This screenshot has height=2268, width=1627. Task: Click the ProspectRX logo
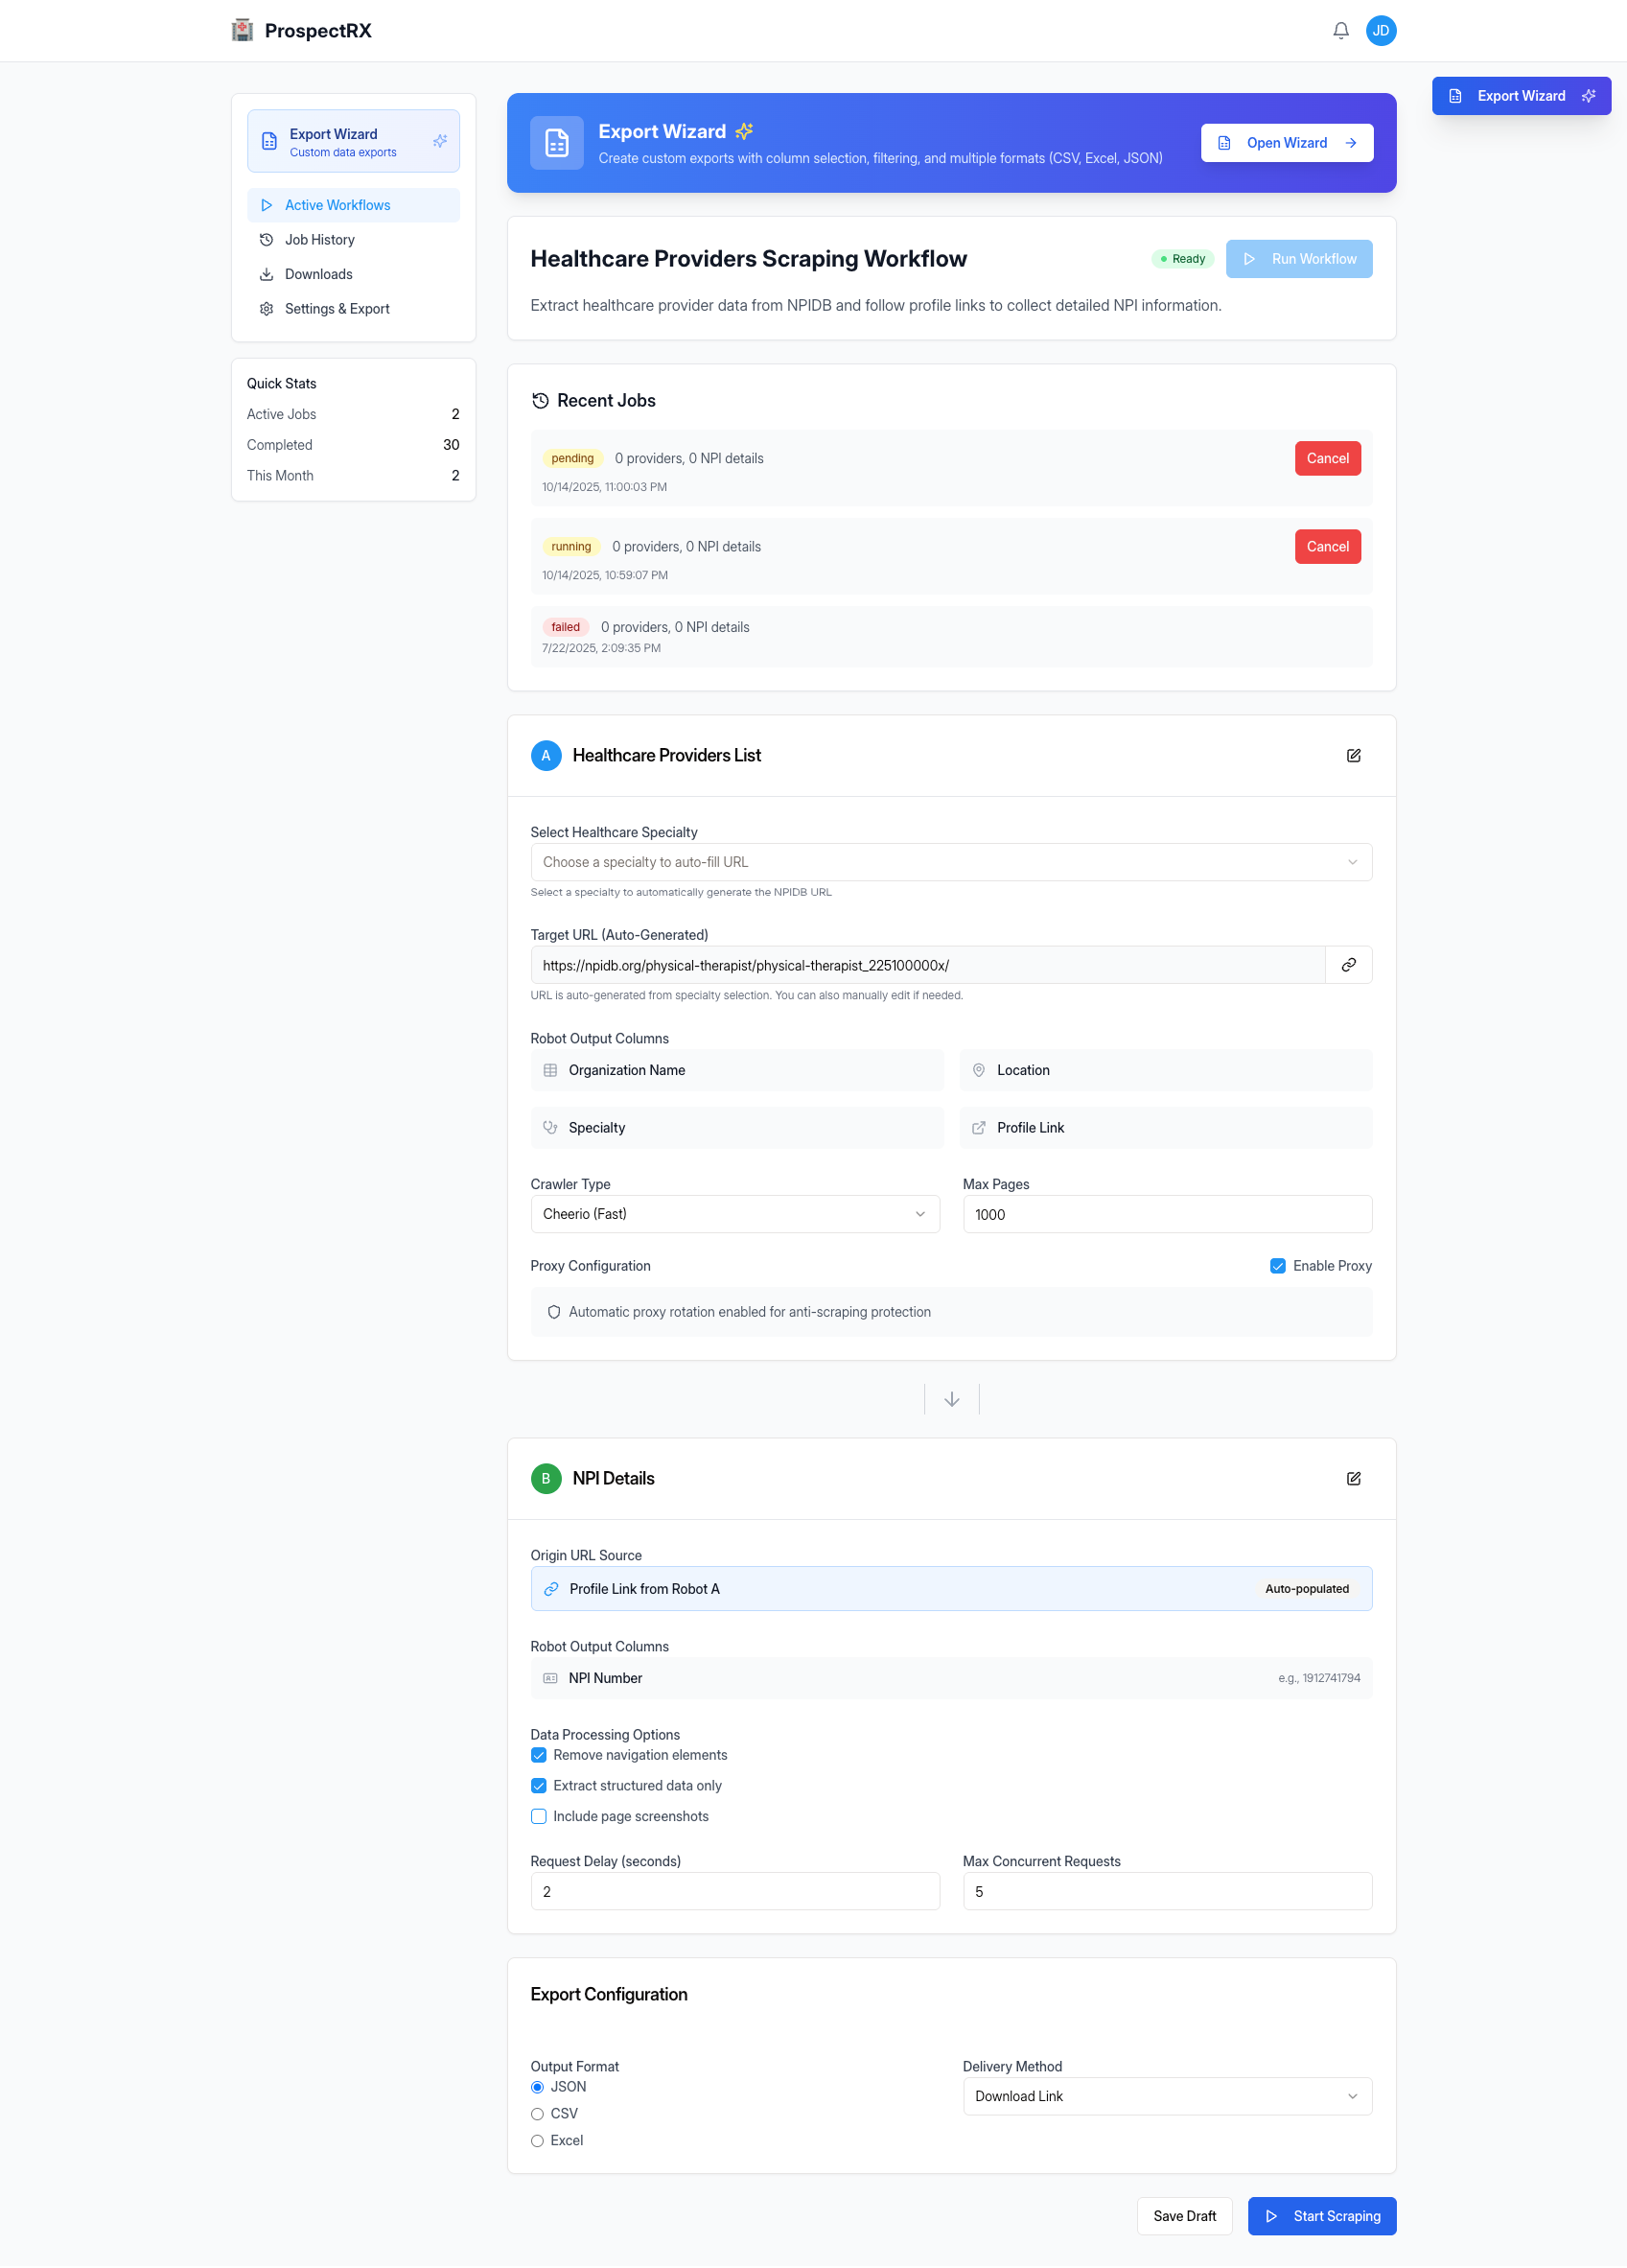click(300, 30)
